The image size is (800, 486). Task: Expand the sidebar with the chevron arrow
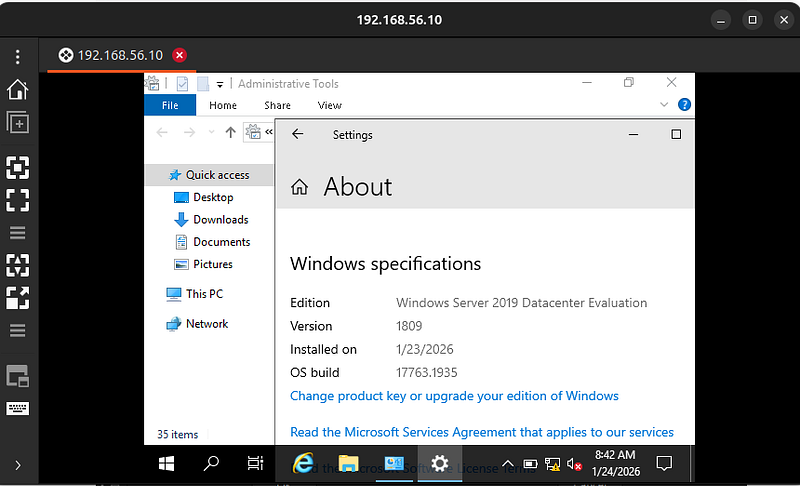[18, 465]
